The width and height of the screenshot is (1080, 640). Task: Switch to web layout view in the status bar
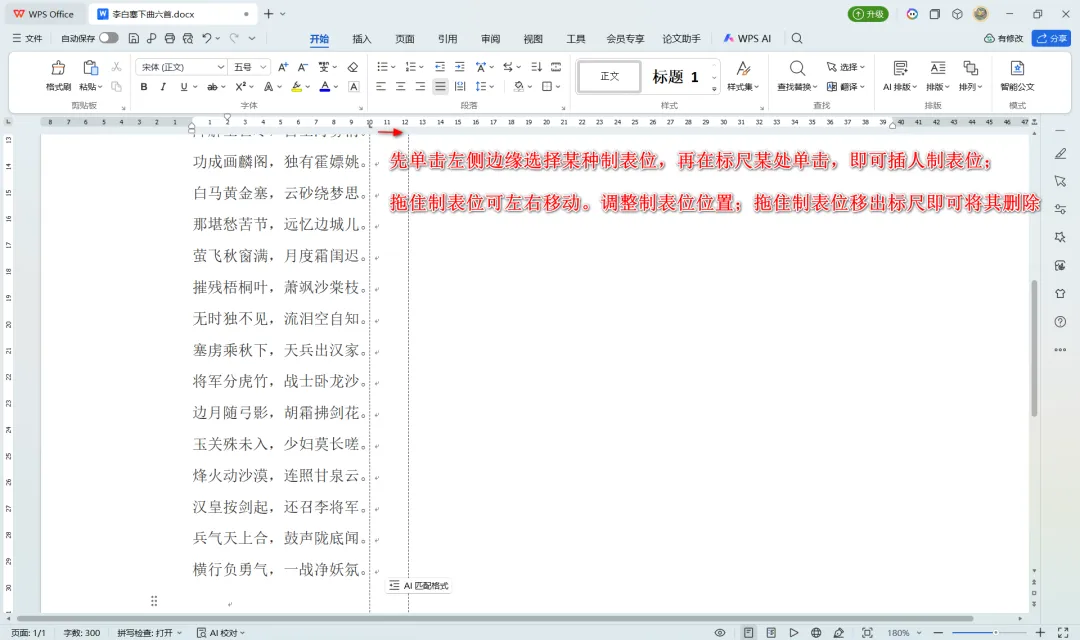816,632
